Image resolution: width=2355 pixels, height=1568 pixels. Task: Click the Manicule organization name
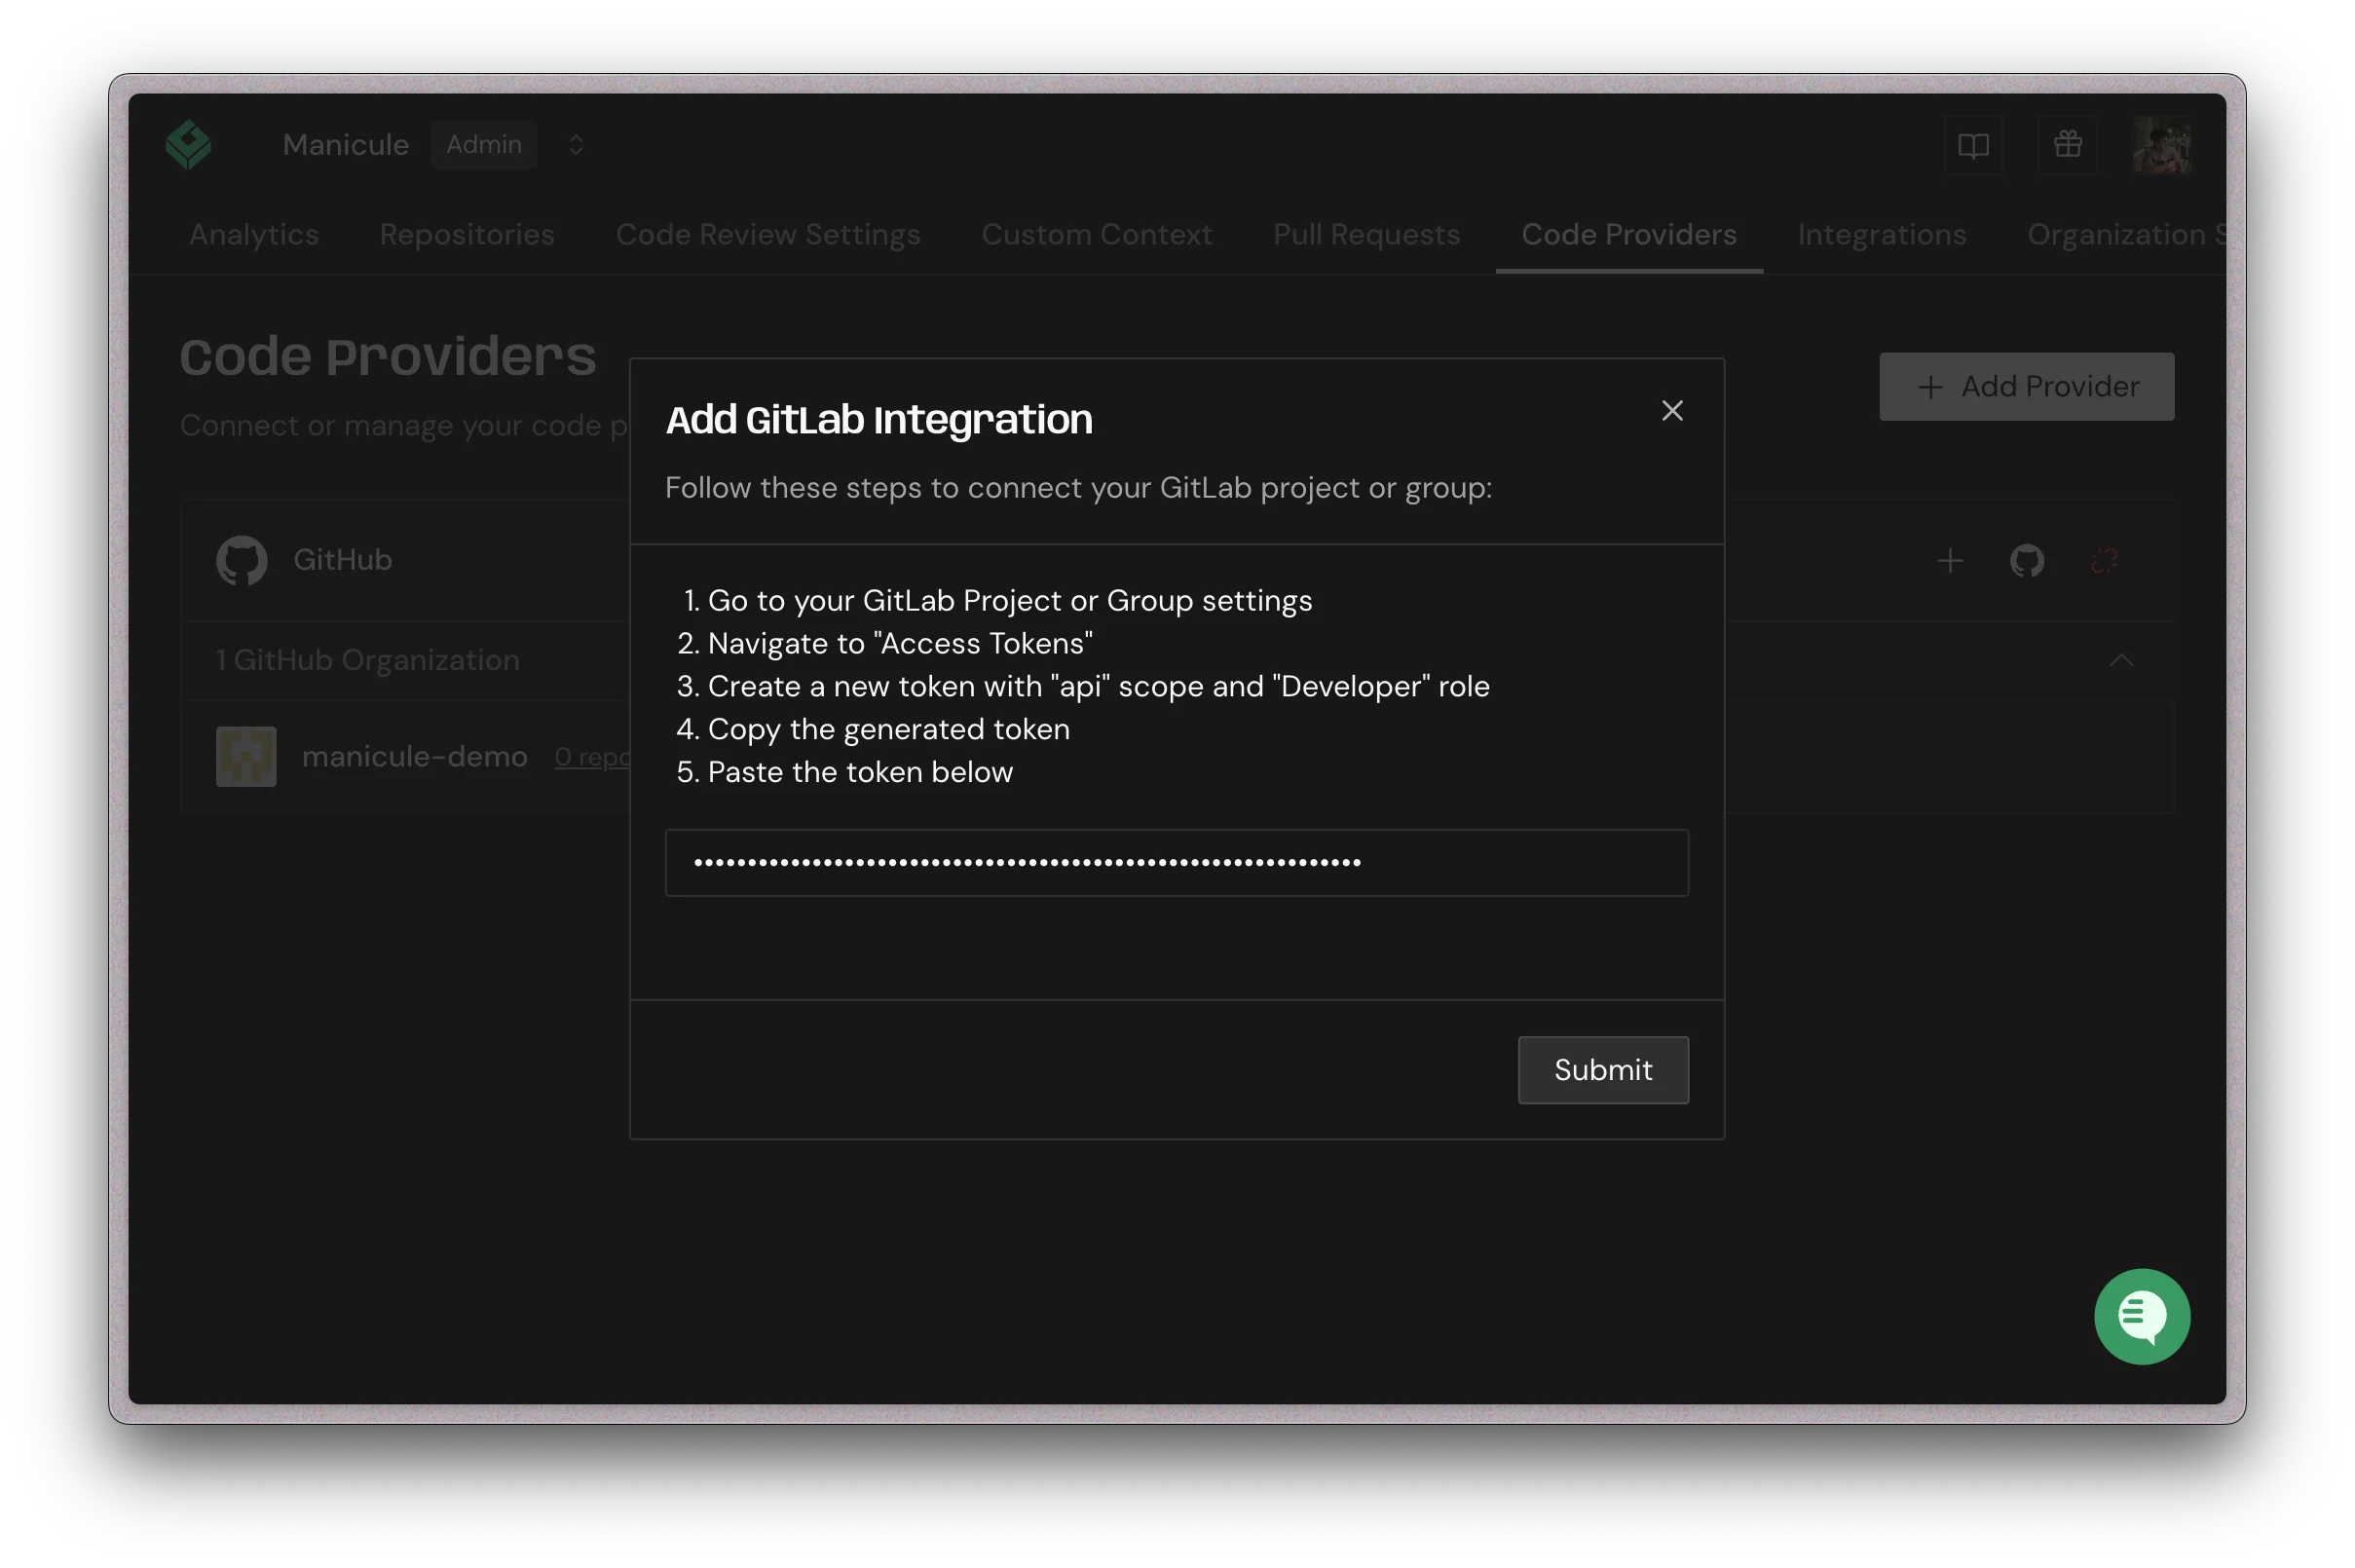point(346,145)
